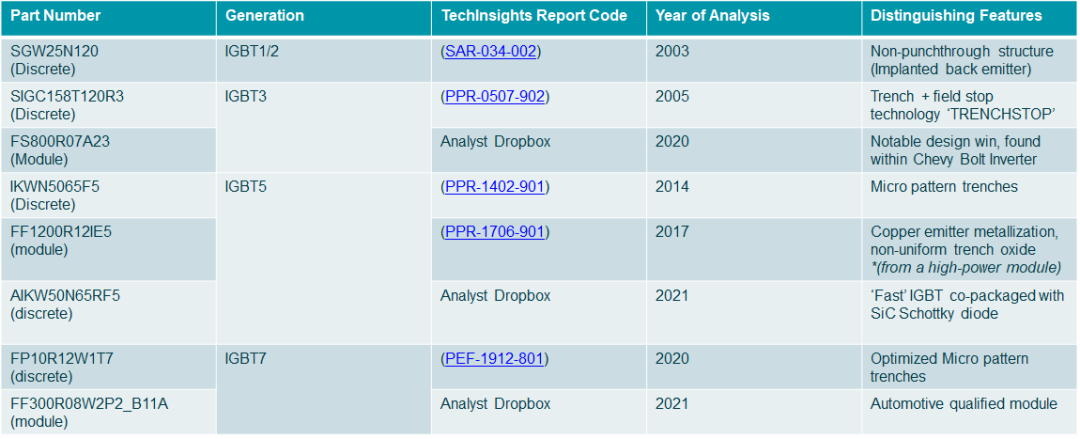Image resolution: width=1080 pixels, height=439 pixels.
Task: Follow the PPR-1402-901 report link
Action: [495, 186]
